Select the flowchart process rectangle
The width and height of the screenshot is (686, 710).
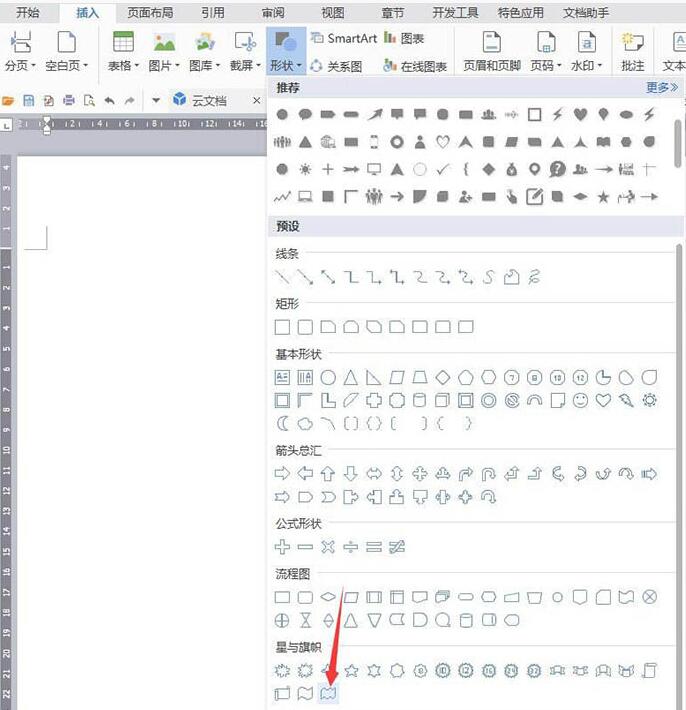[x=282, y=597]
